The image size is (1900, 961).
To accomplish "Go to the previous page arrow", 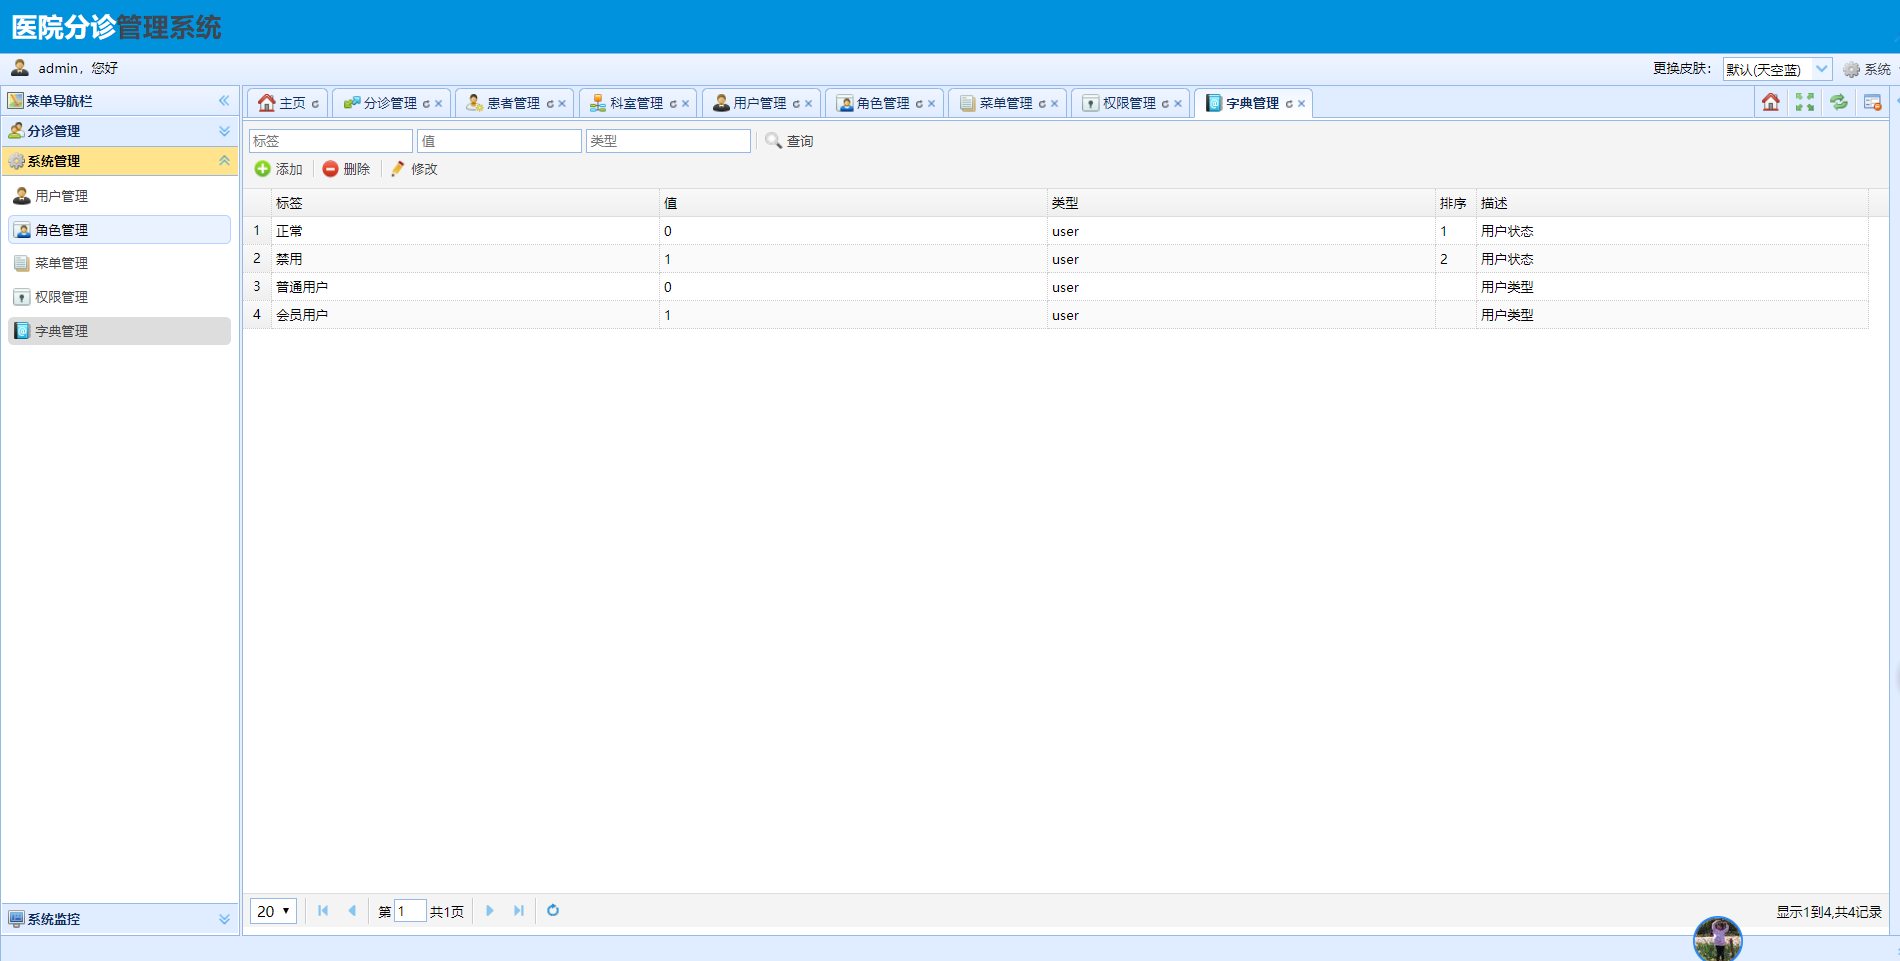I will pos(352,910).
